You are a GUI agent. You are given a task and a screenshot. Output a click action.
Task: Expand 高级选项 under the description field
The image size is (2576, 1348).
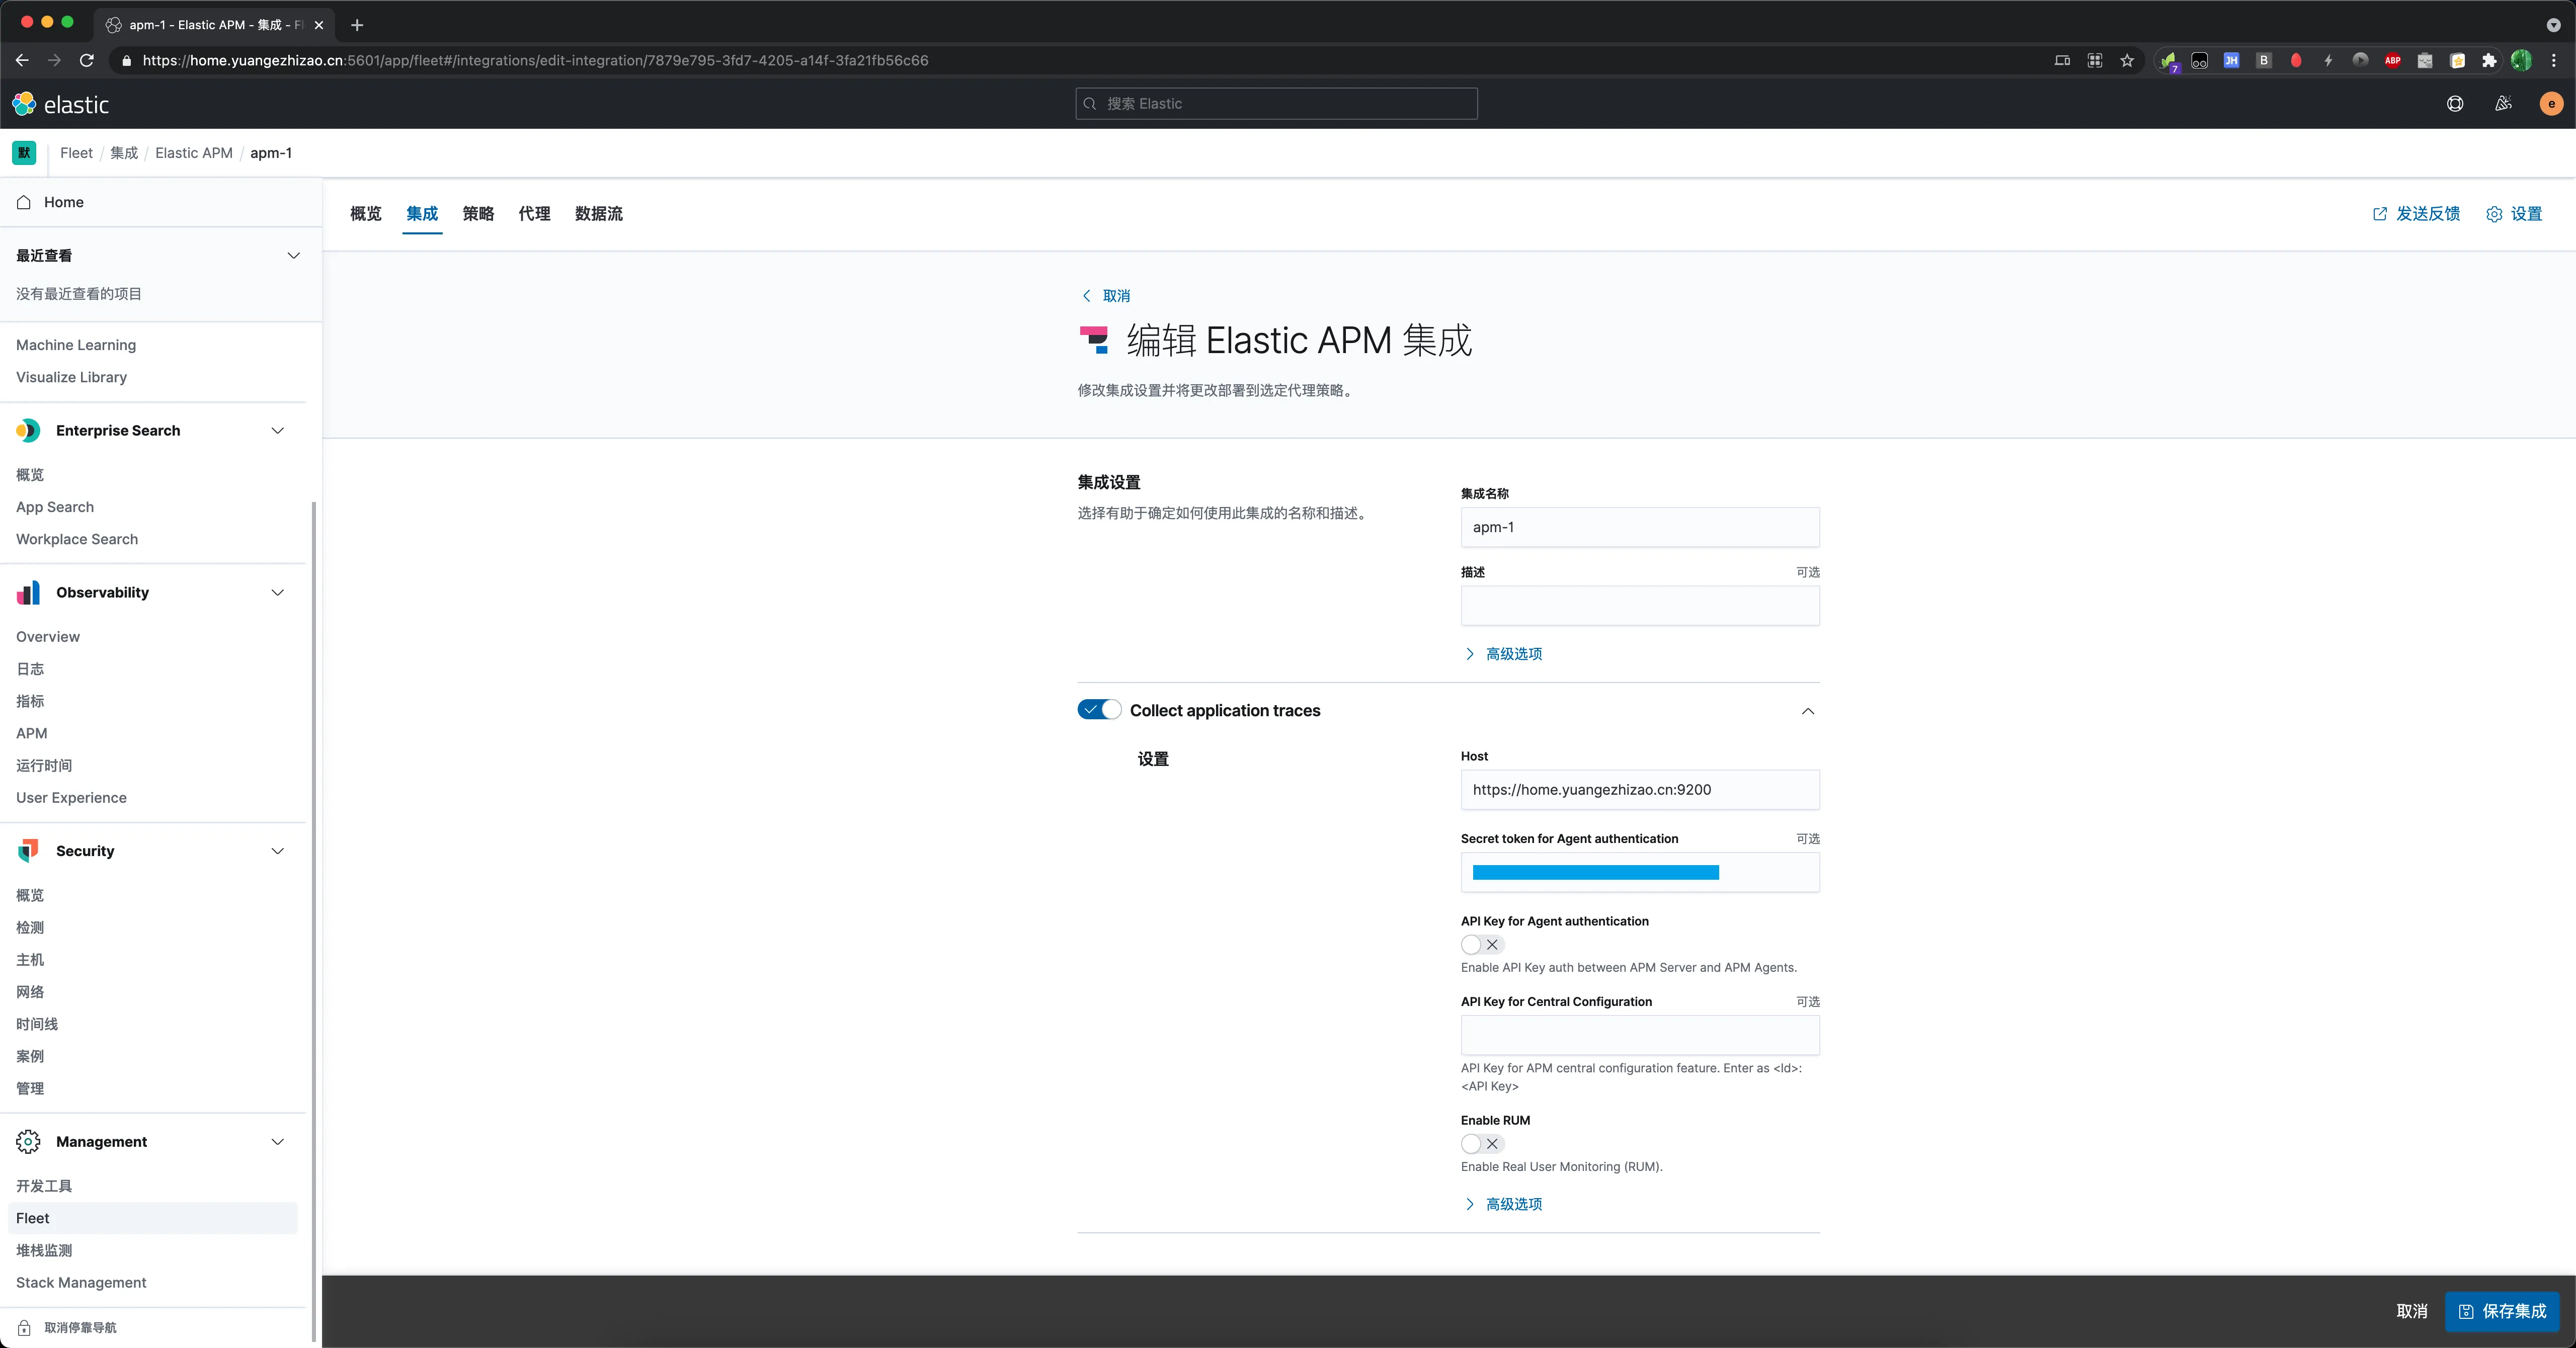click(1512, 654)
